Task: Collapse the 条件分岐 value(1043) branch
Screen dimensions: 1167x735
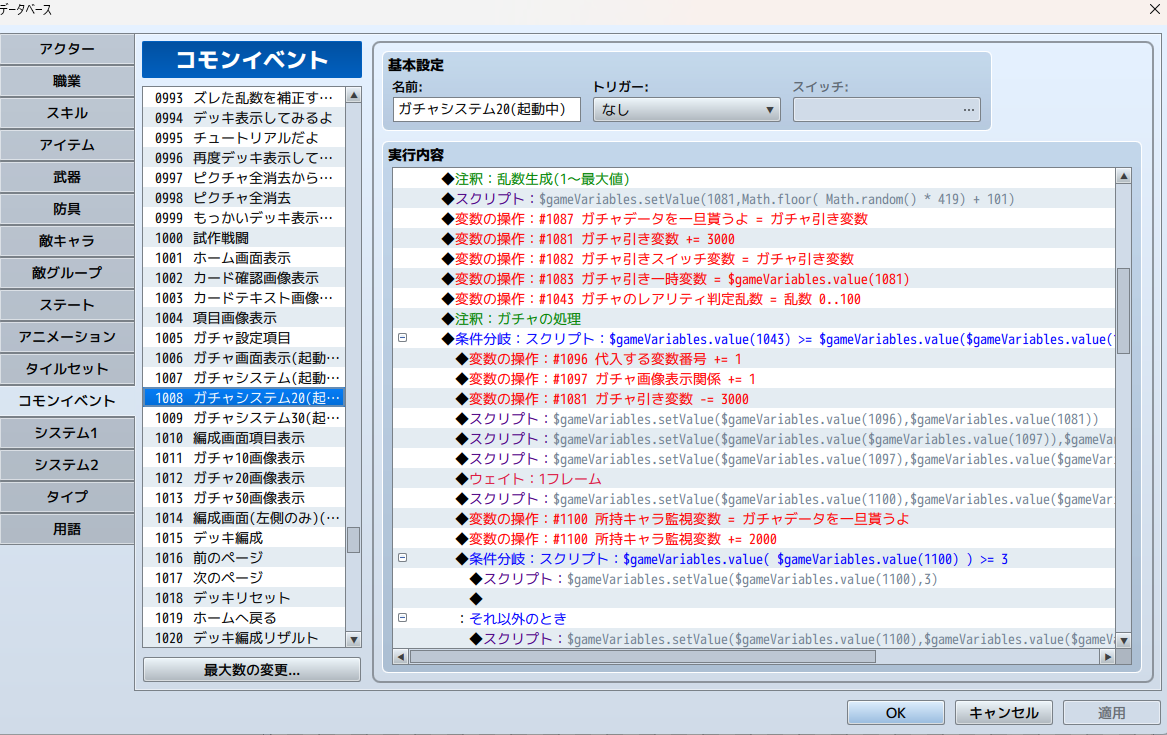Action: click(403, 338)
